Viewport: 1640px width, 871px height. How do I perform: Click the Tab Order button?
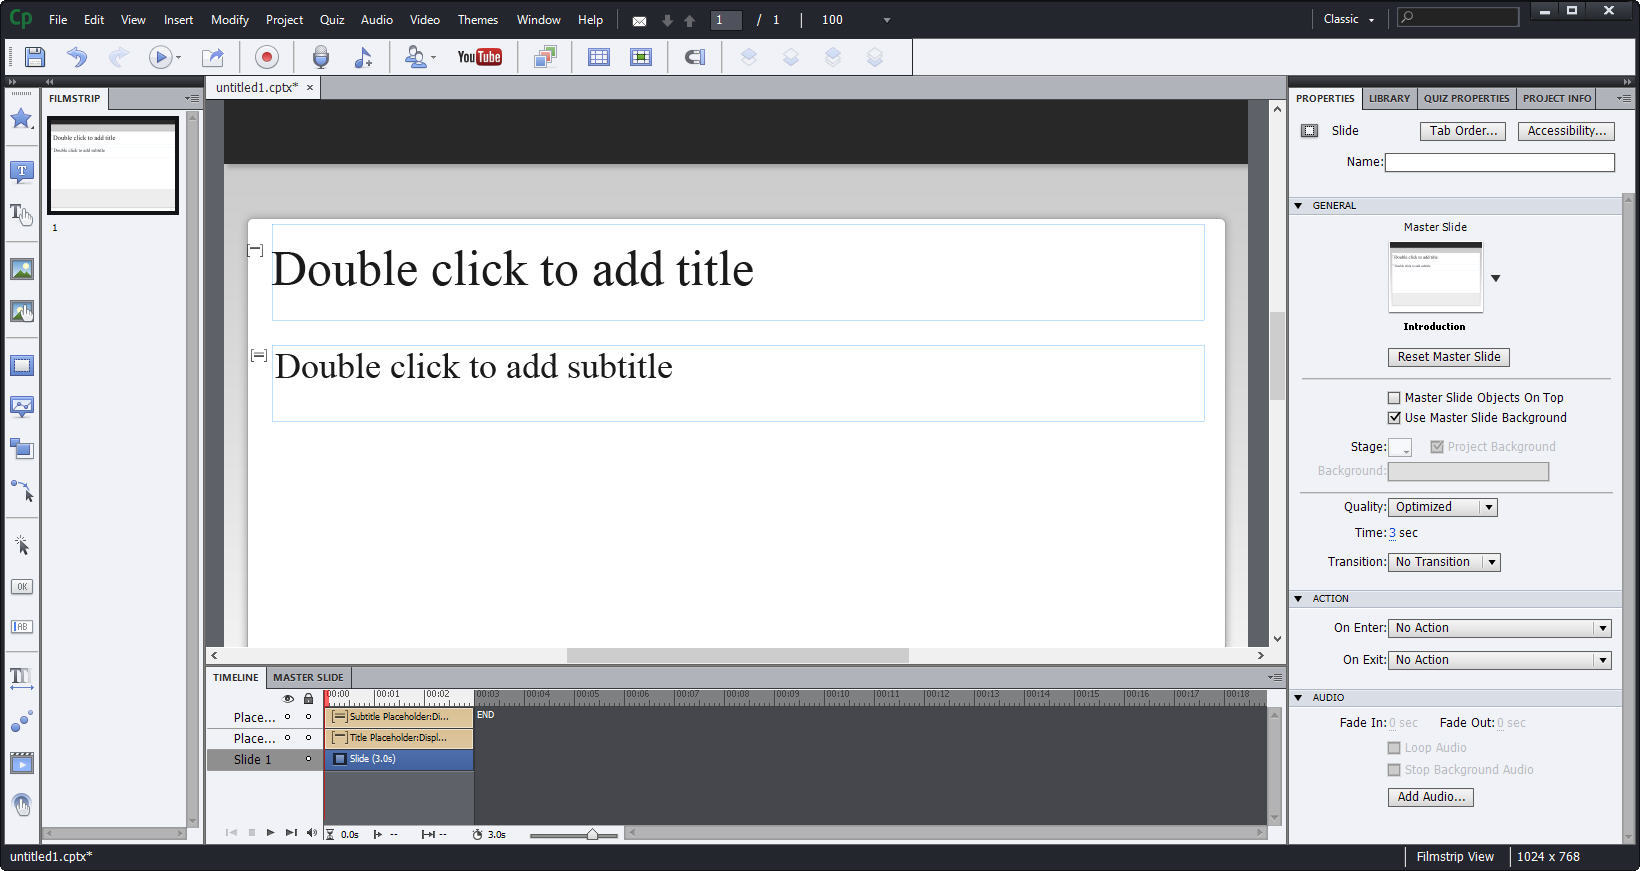point(1463,131)
